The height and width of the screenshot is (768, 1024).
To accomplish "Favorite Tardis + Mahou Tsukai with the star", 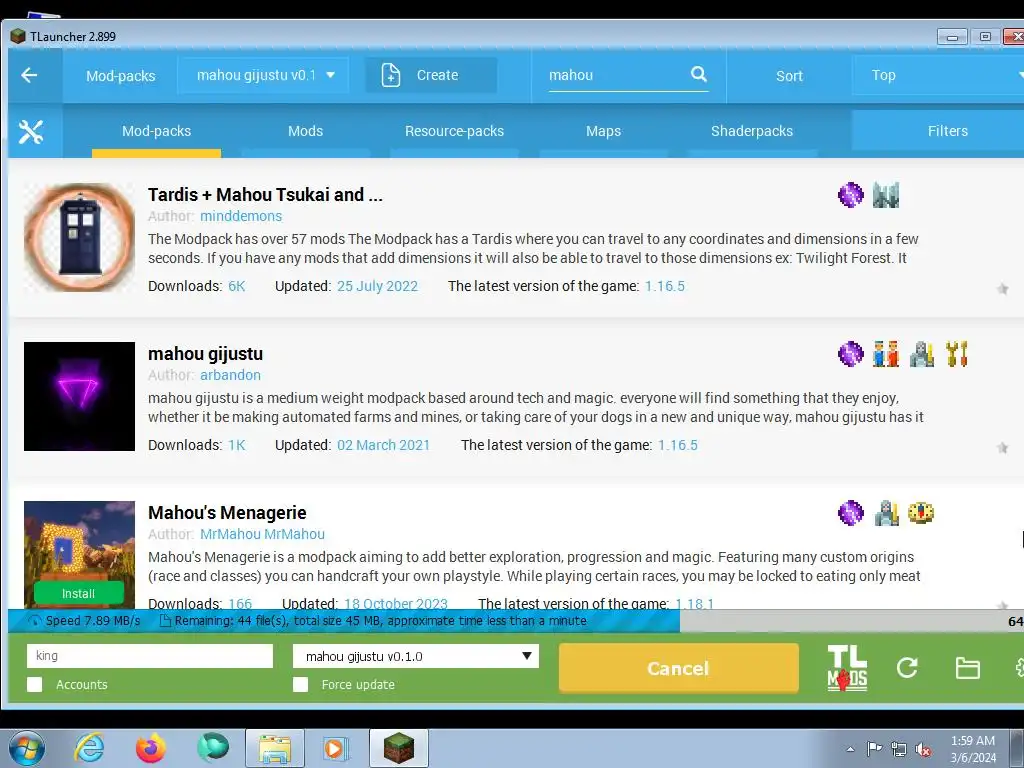I will 1002,289.
